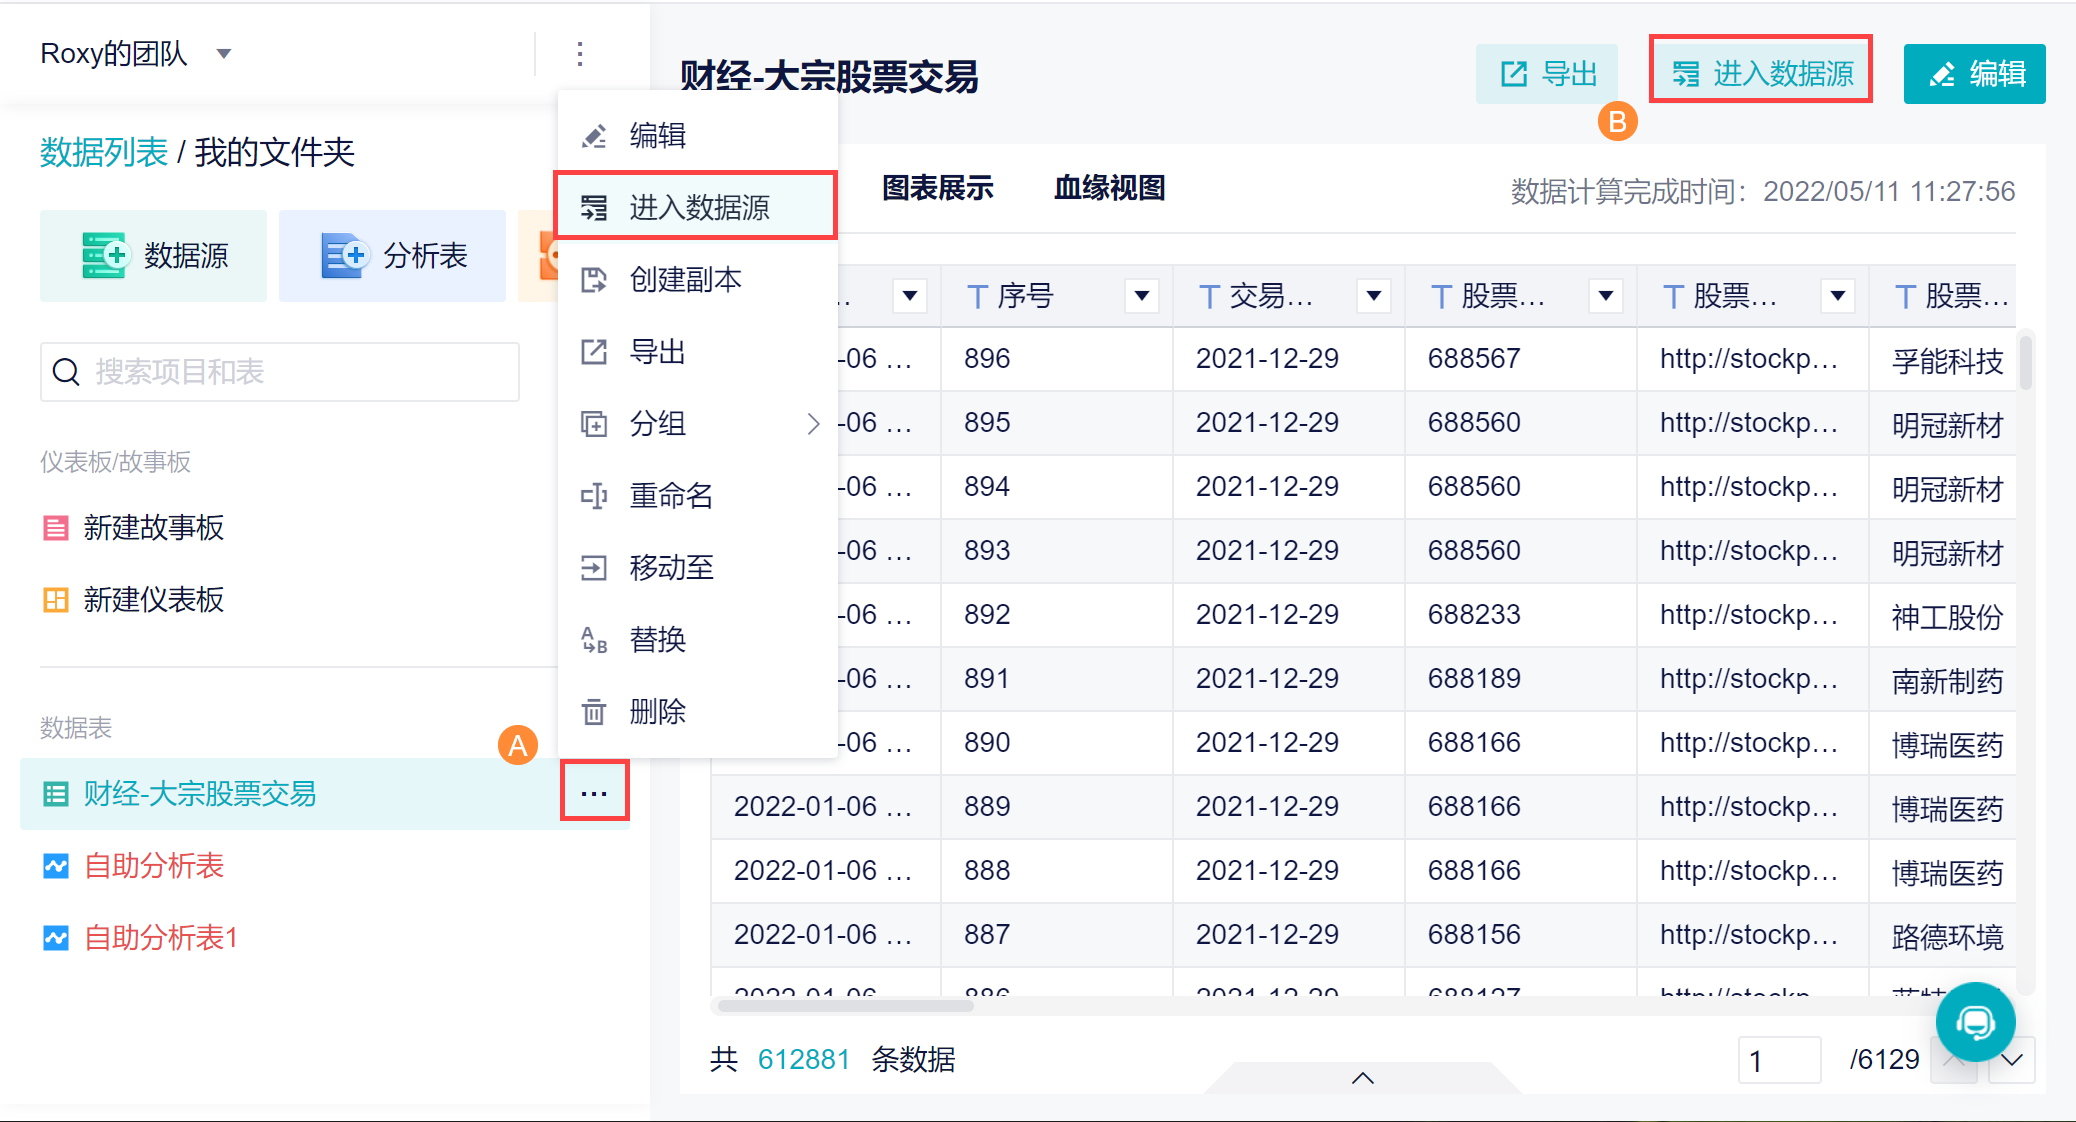Image resolution: width=2076 pixels, height=1122 pixels.
Task: Expand the 分组 submenu arrow
Action: (x=813, y=424)
